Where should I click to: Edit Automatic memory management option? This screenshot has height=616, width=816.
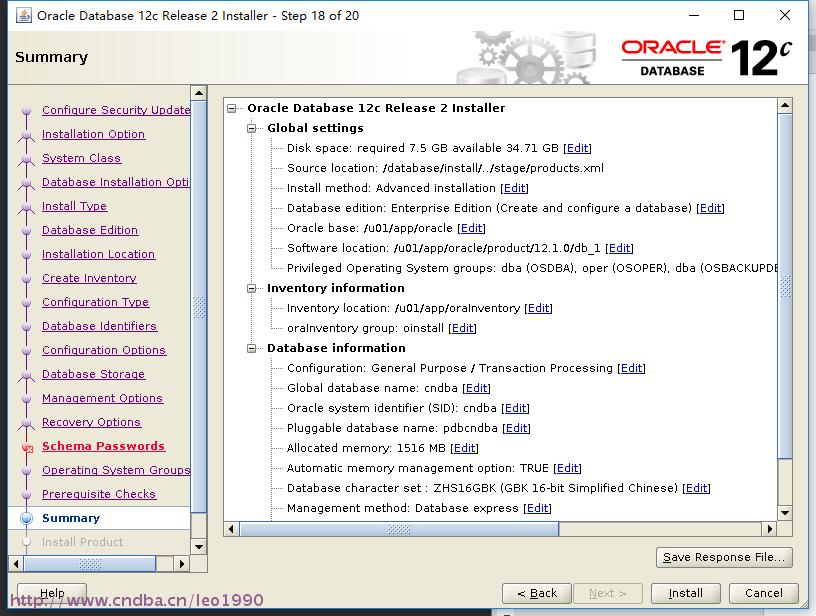pyautogui.click(x=567, y=468)
